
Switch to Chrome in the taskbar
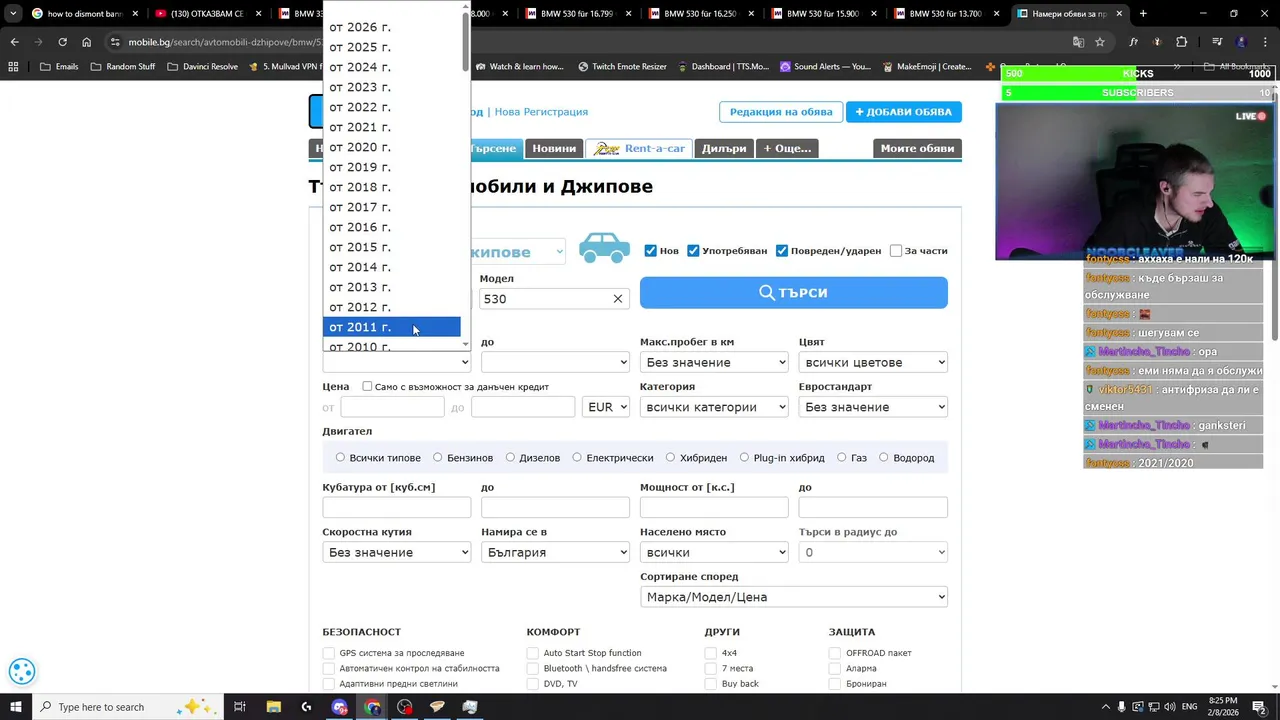click(372, 707)
